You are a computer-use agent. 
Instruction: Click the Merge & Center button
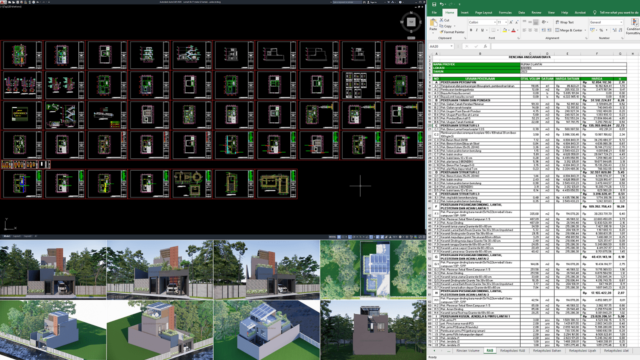(x=569, y=30)
